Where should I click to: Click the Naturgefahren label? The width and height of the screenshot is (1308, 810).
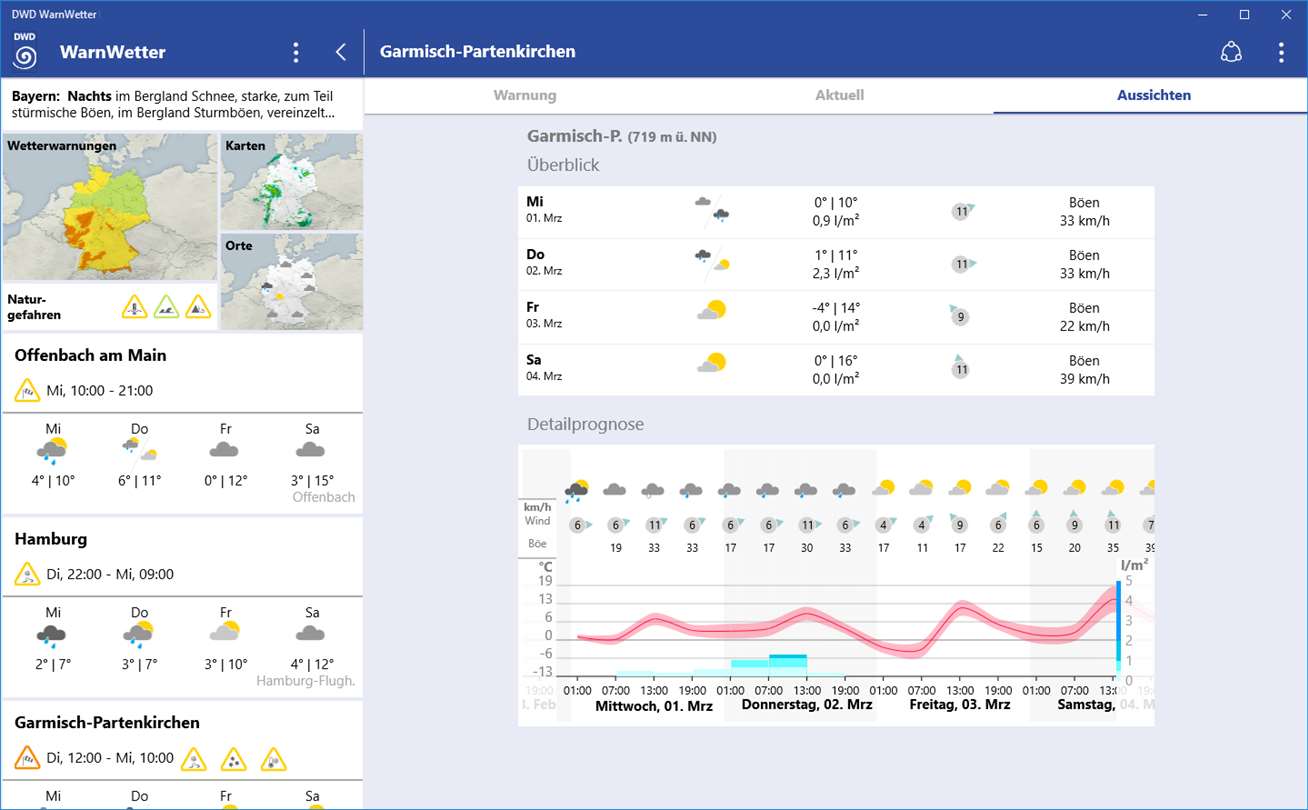pyautogui.click(x=34, y=307)
